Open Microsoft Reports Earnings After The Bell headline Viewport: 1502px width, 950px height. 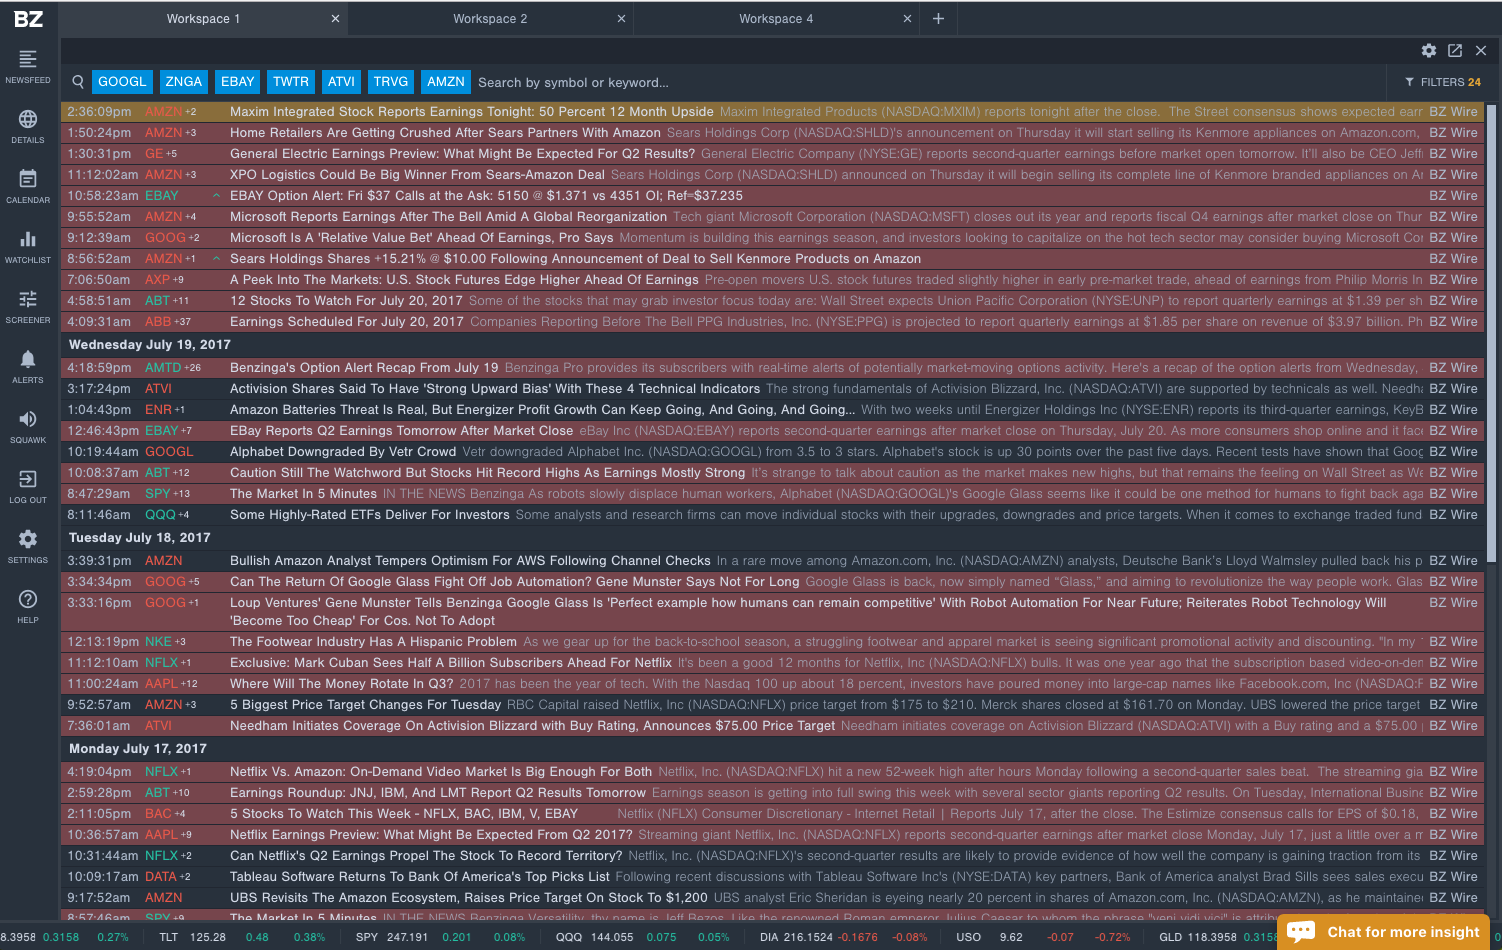point(448,217)
